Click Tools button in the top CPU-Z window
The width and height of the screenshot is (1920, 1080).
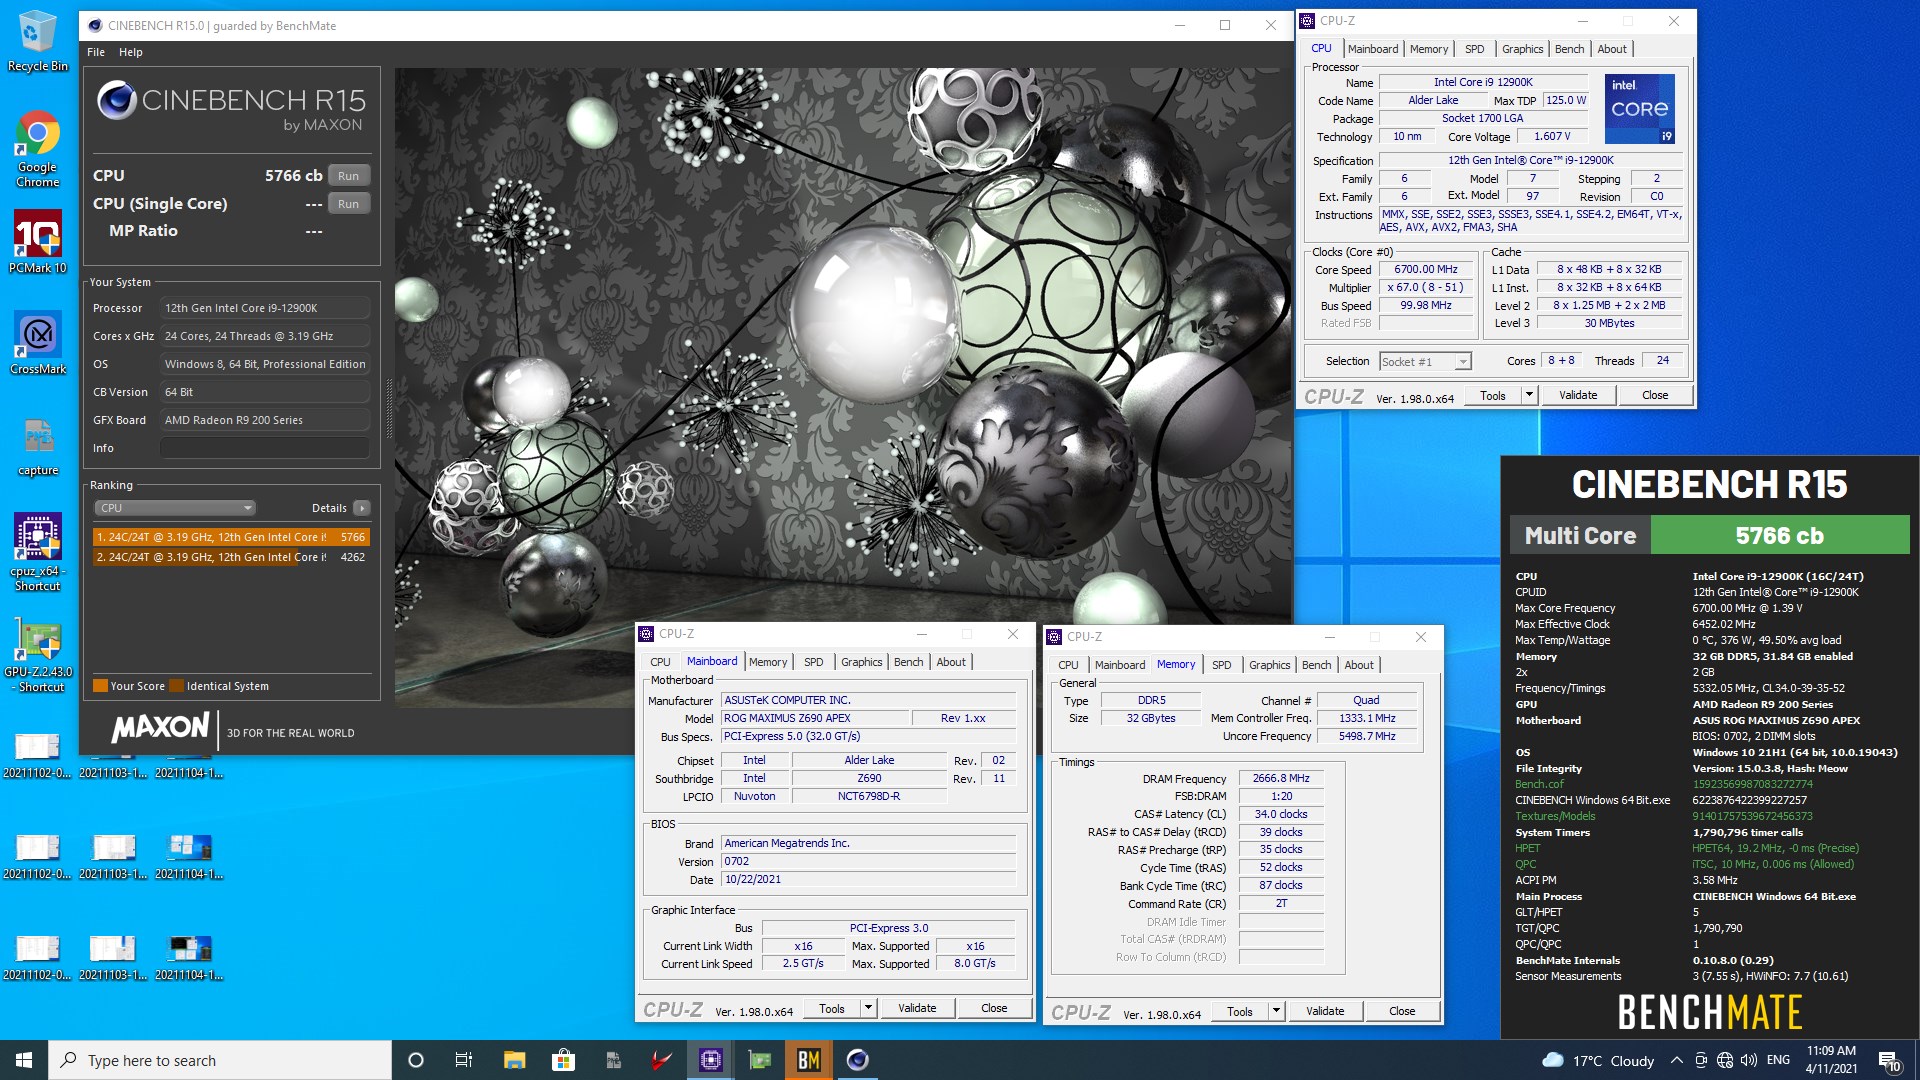click(1492, 395)
